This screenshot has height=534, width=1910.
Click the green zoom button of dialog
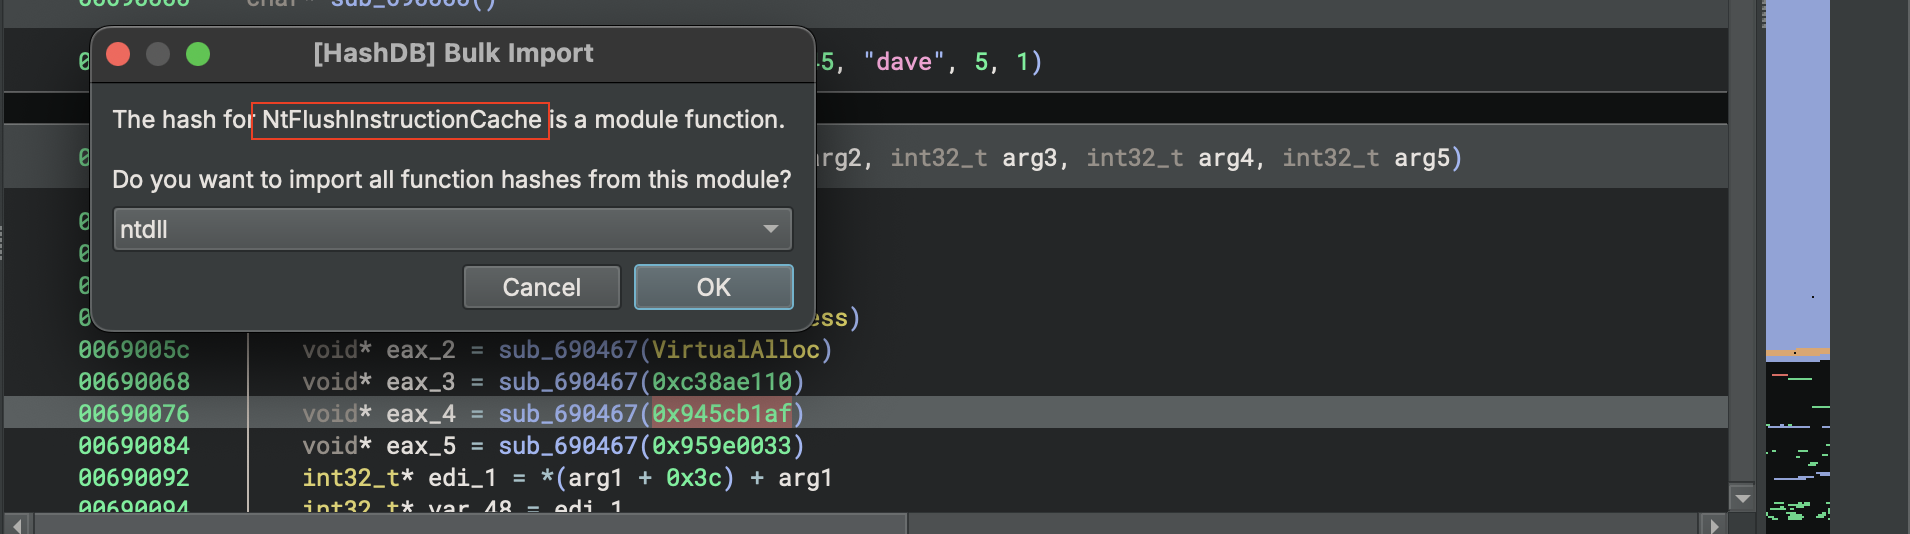pyautogui.click(x=198, y=54)
